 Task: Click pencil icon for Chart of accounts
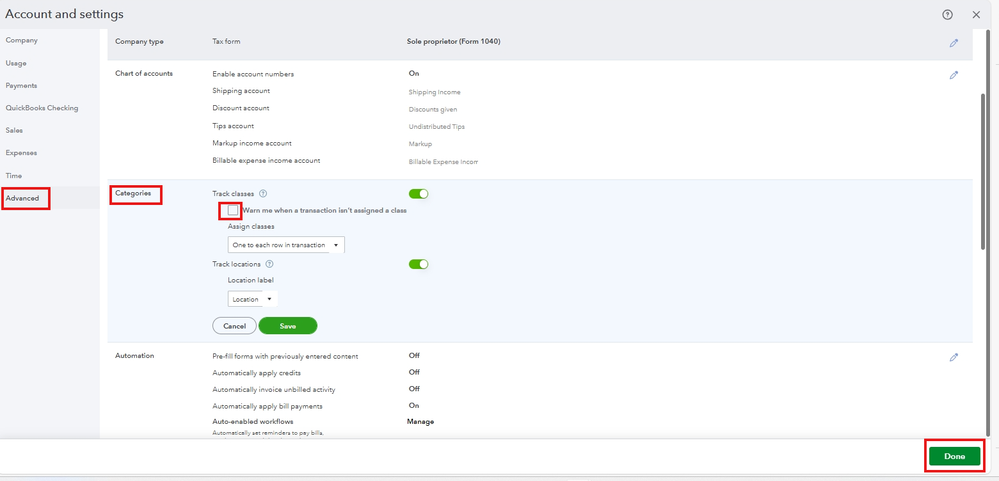pos(954,75)
